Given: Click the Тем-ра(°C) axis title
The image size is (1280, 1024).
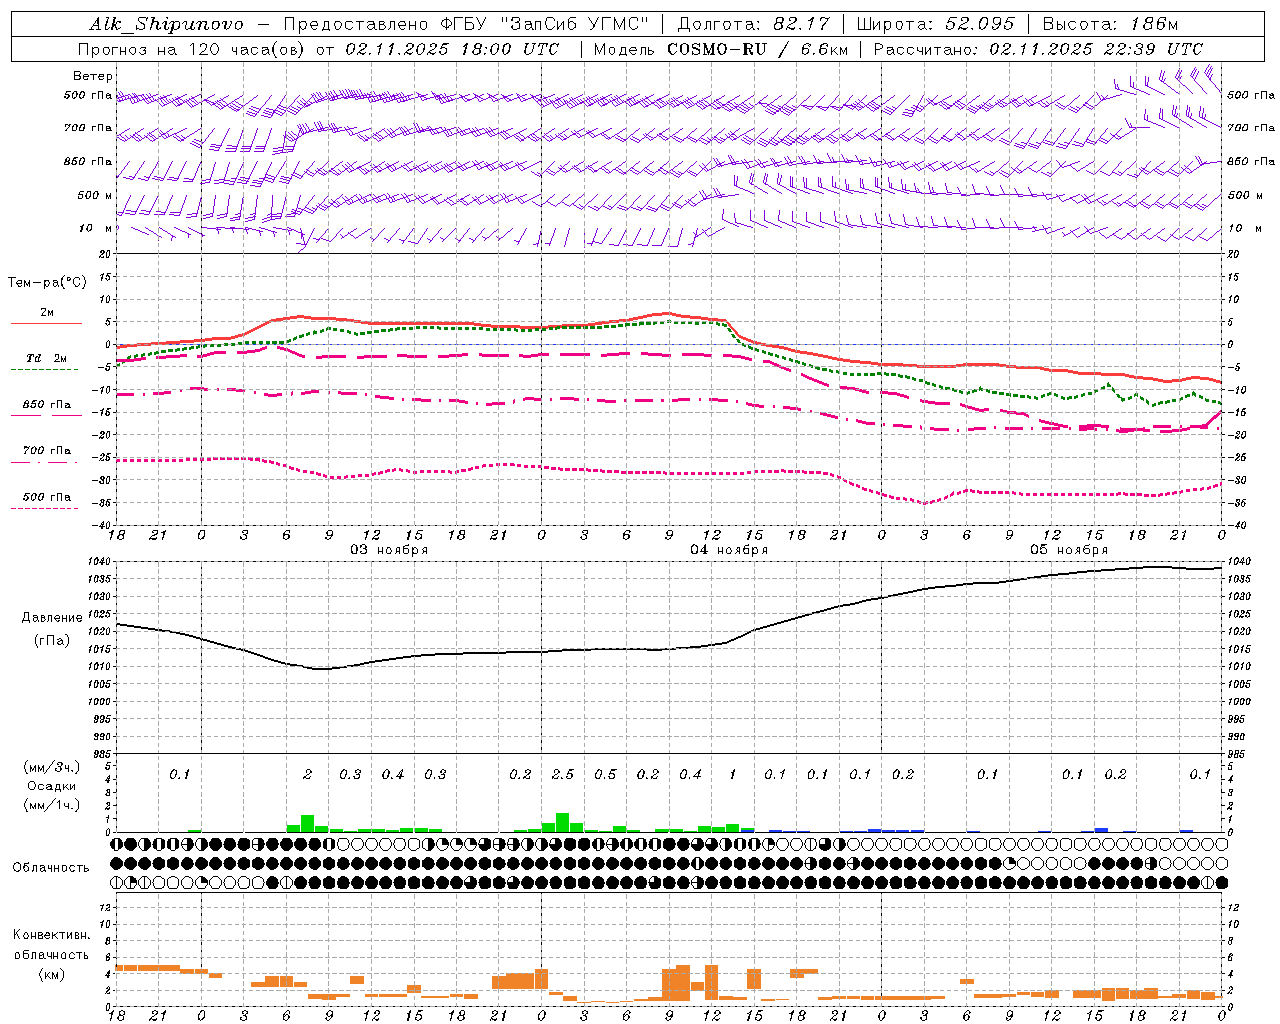Looking at the screenshot, I should pos(47,283).
